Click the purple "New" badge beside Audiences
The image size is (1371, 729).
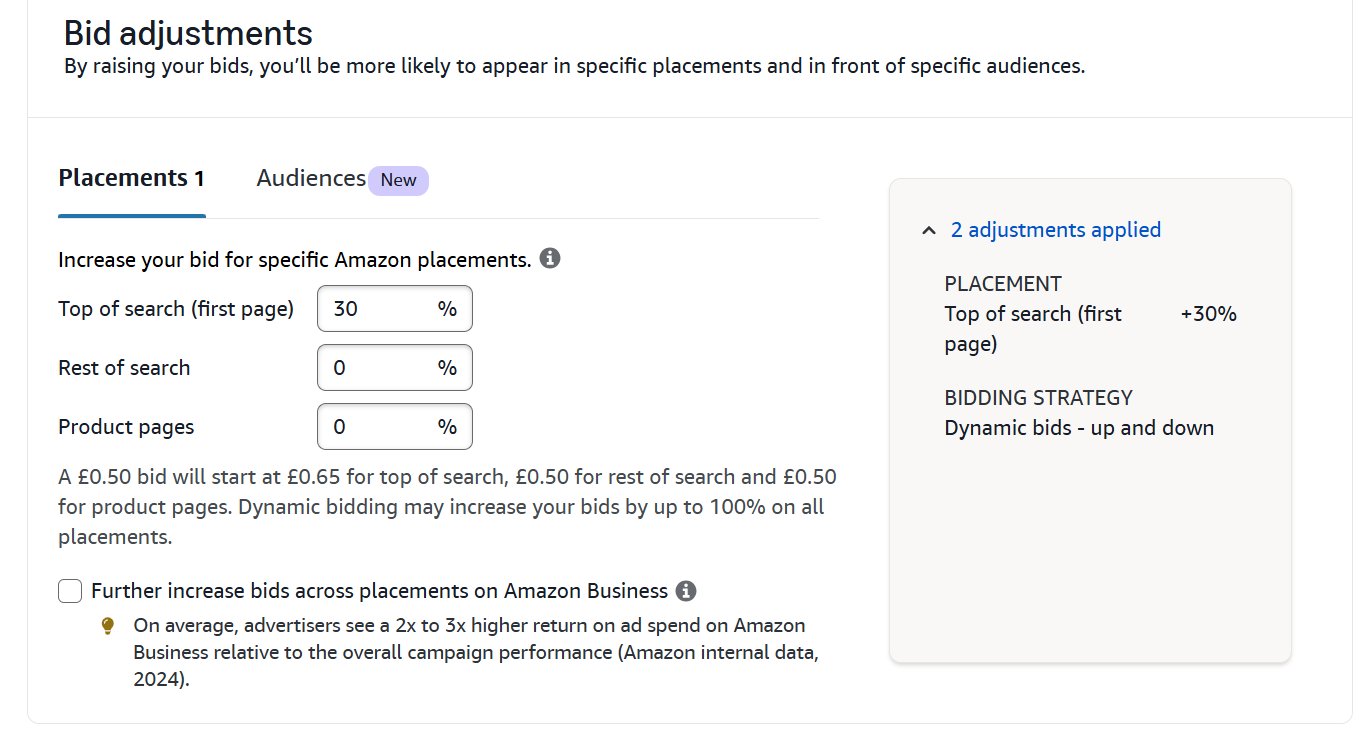tap(398, 180)
